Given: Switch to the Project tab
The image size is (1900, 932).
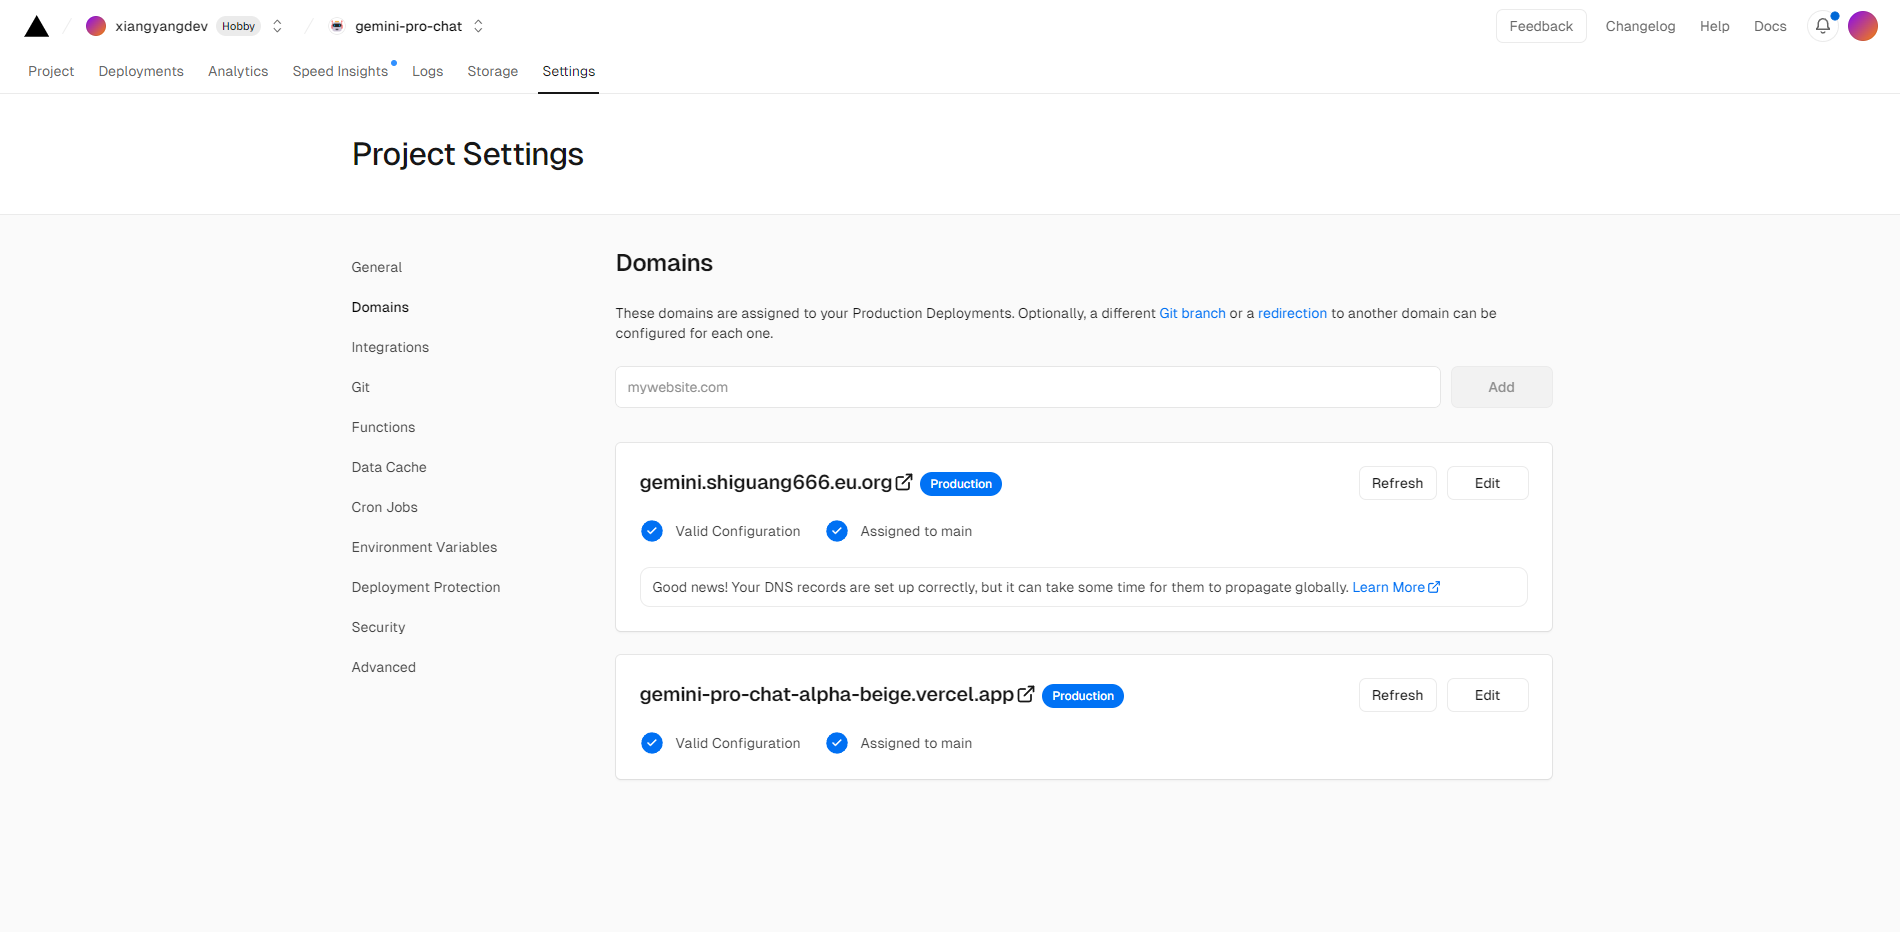Looking at the screenshot, I should tap(51, 71).
